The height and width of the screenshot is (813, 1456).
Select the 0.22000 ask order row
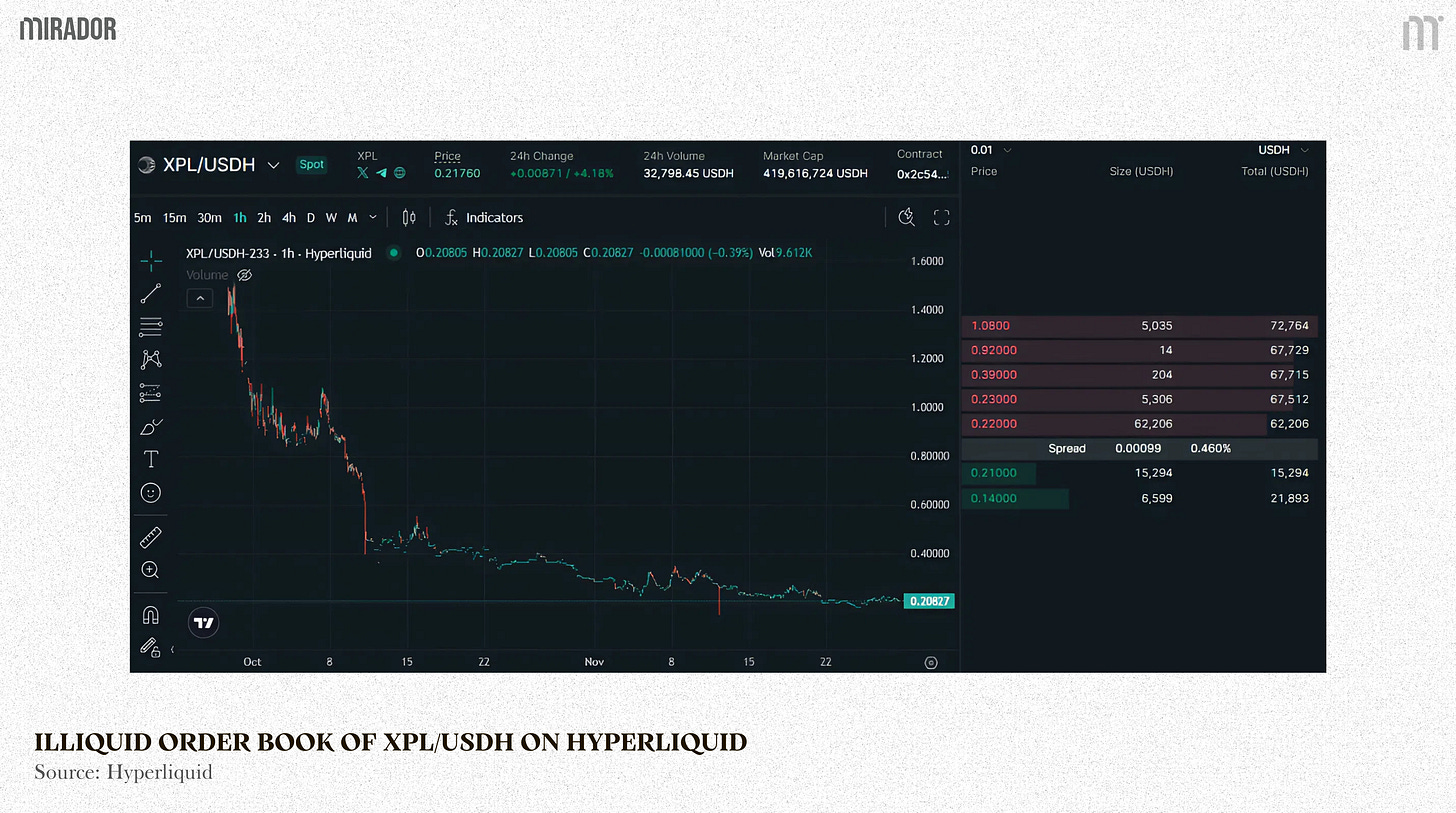[x=1140, y=424]
